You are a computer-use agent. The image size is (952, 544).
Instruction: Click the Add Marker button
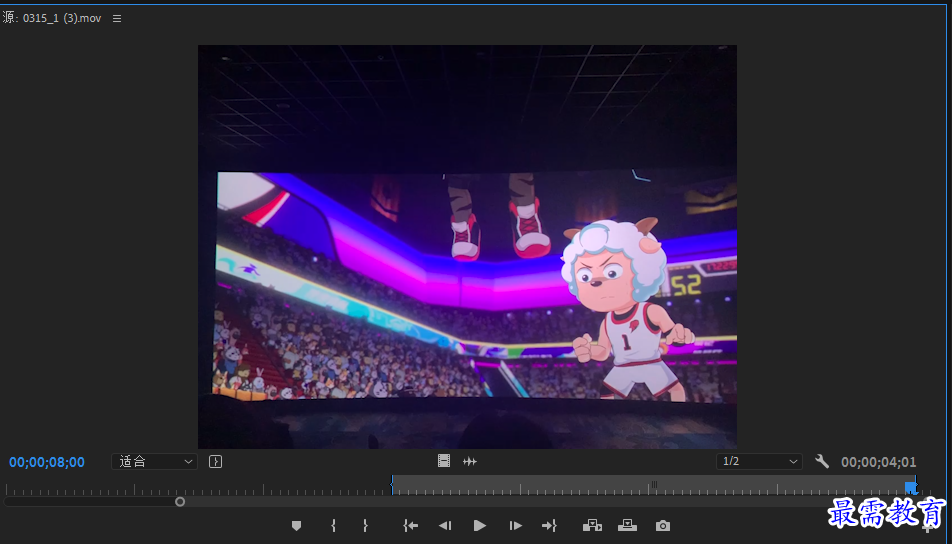point(296,526)
